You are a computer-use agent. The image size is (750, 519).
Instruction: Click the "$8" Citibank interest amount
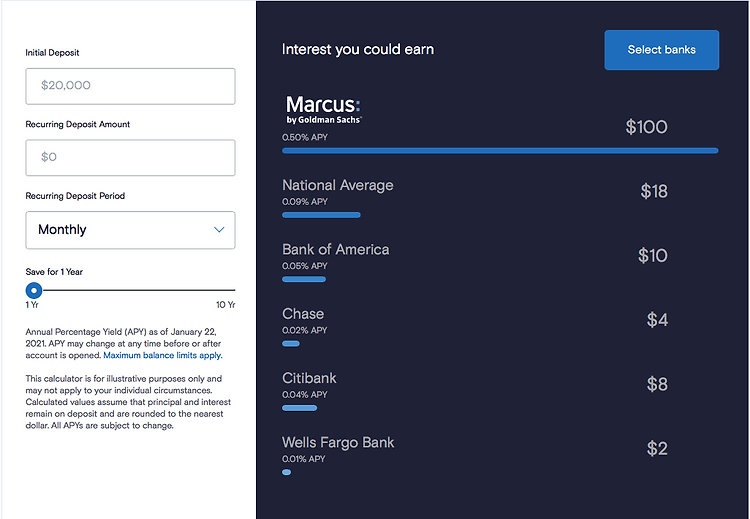click(x=657, y=384)
